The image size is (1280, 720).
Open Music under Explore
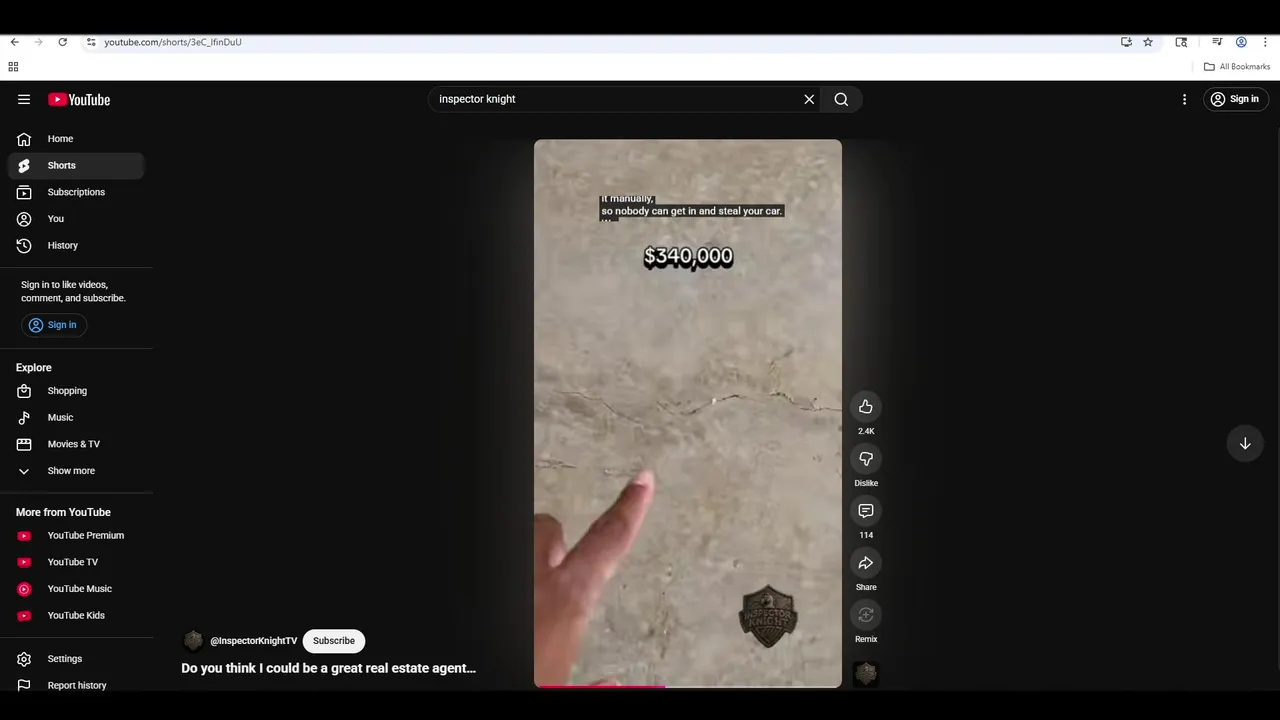76,417
